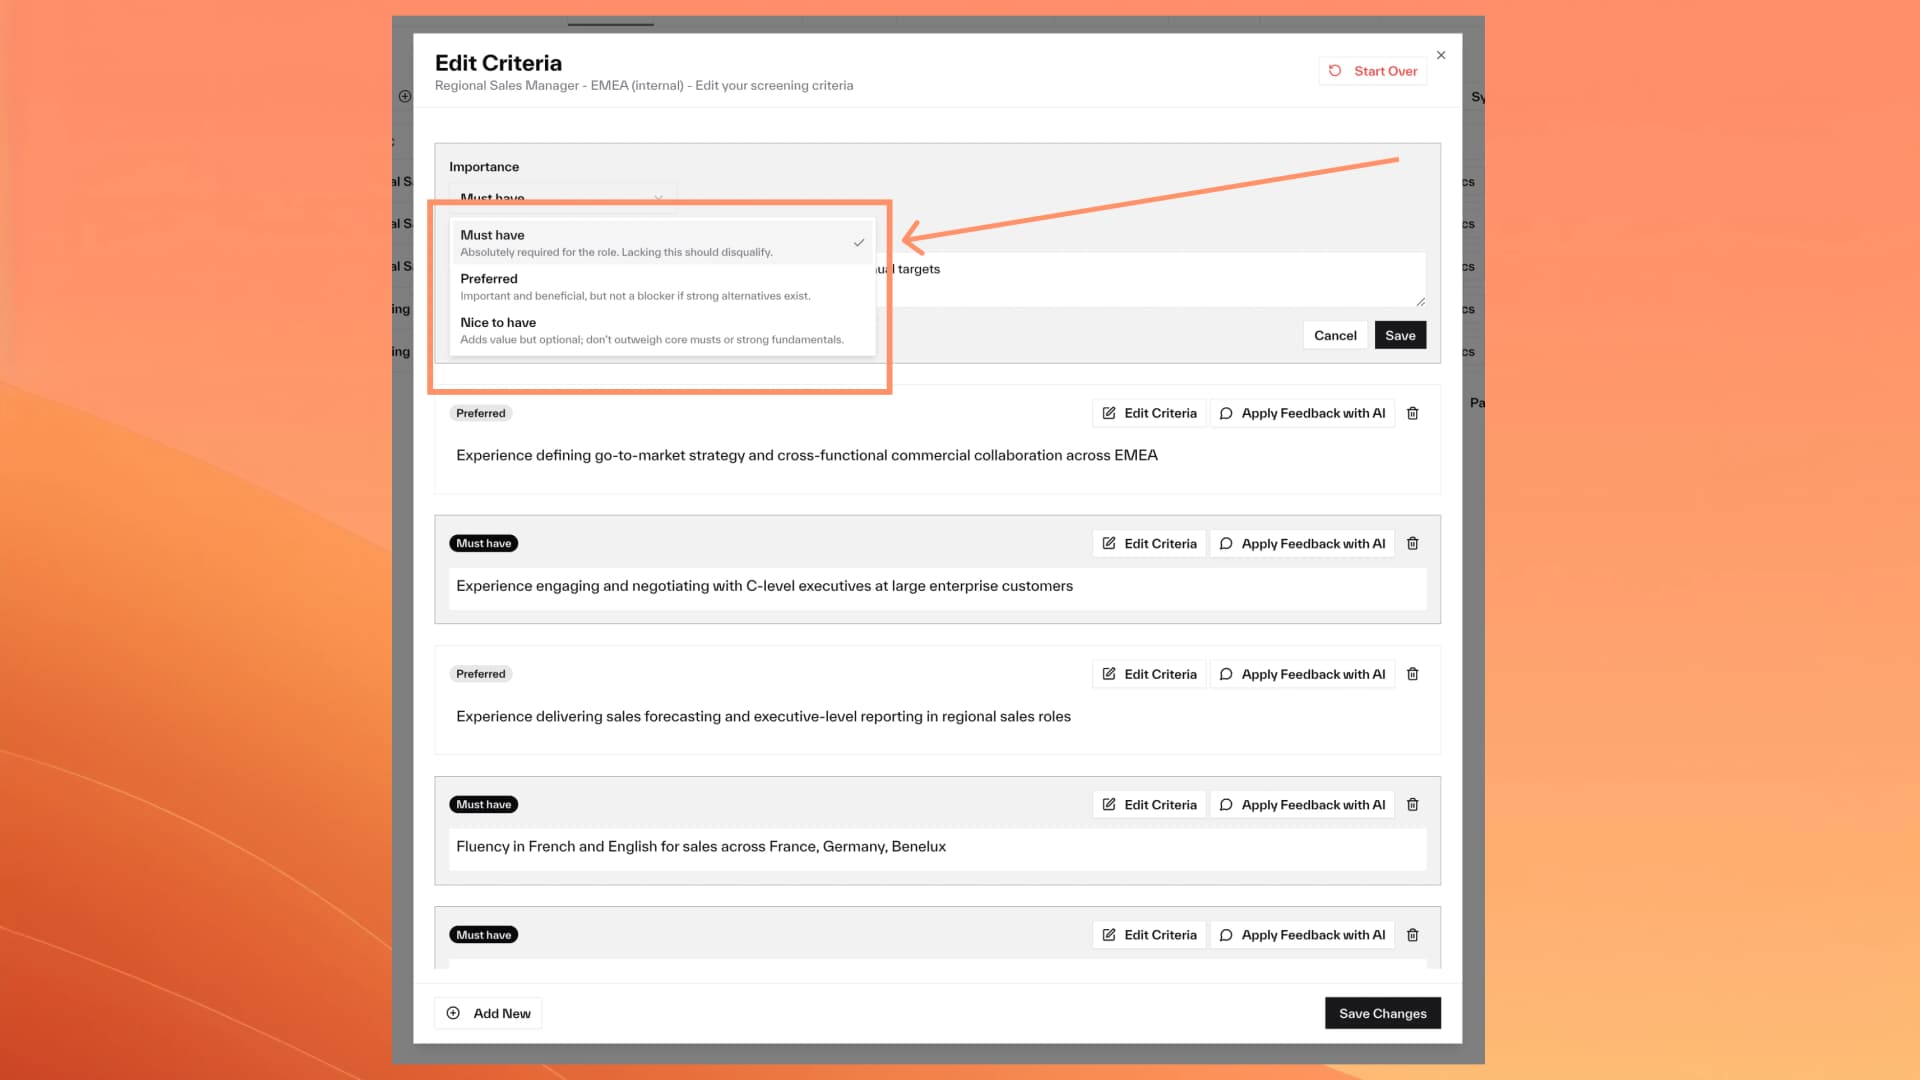Click Add New criterion button

point(488,1013)
